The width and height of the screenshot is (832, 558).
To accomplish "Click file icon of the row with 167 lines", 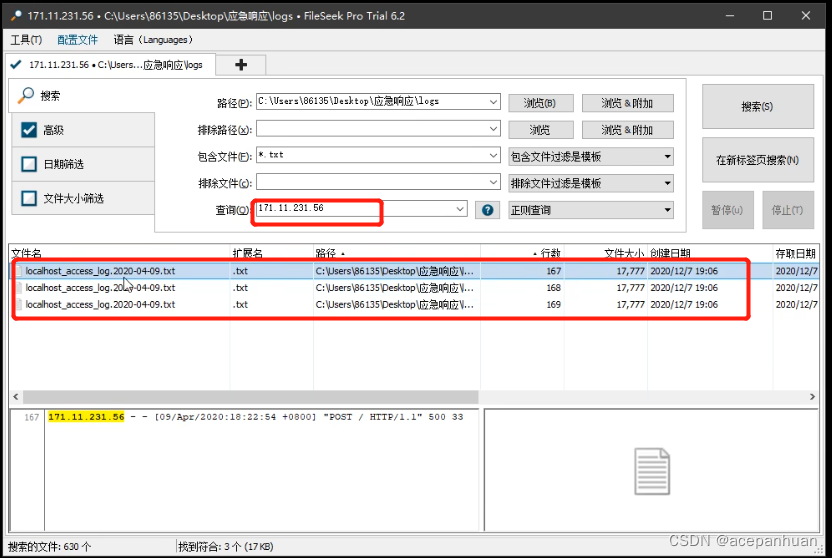I will [x=19, y=271].
